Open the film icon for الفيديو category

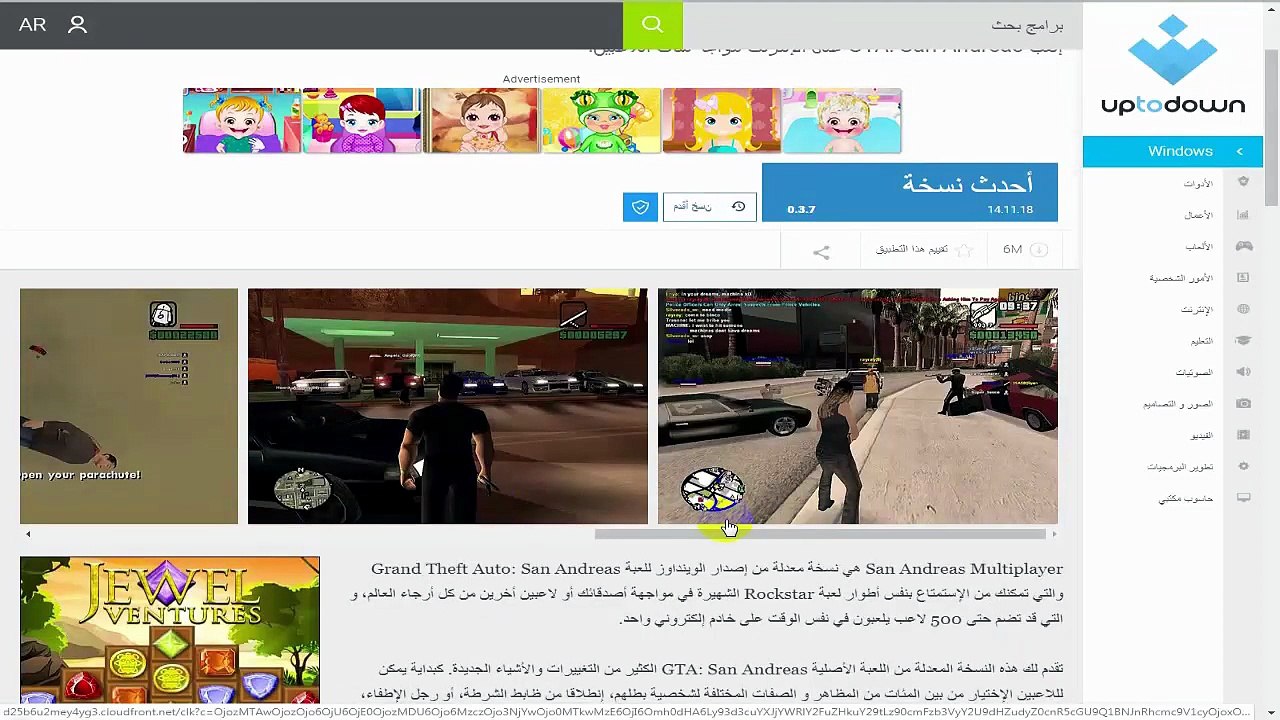coord(1243,435)
